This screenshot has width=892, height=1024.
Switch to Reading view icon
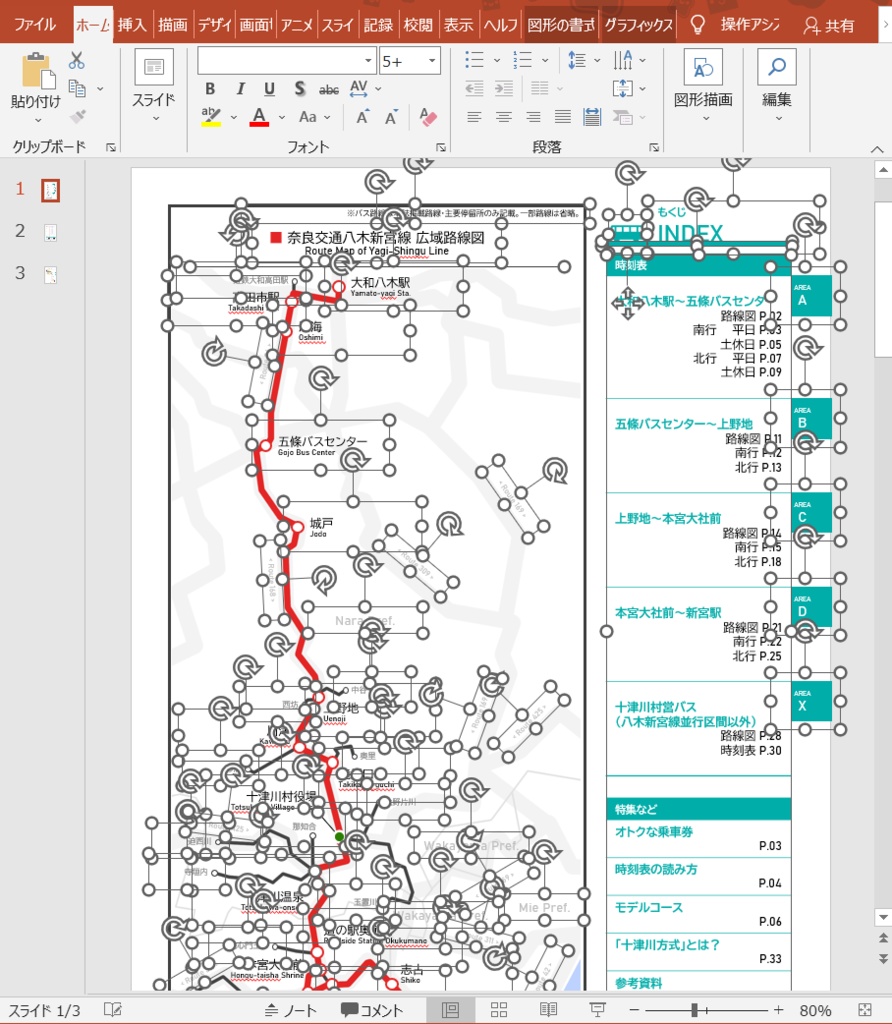pyautogui.click(x=548, y=1010)
